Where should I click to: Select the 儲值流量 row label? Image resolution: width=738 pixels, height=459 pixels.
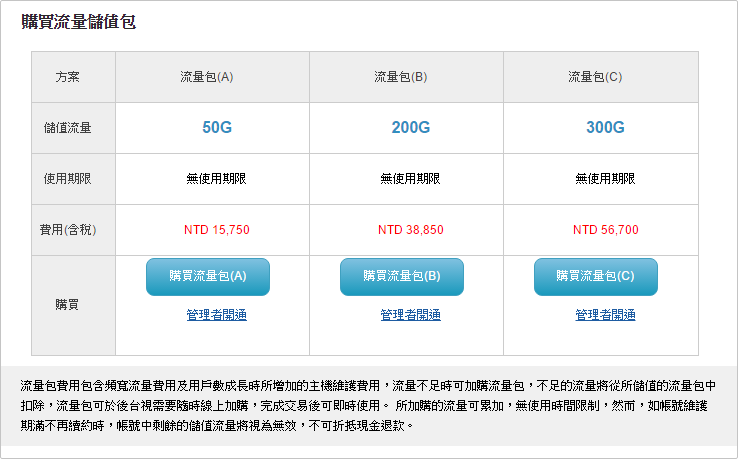(x=68, y=128)
